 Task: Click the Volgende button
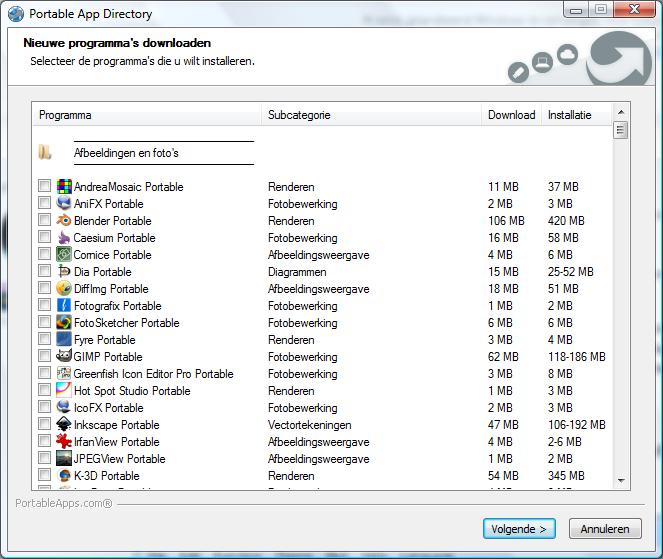click(x=519, y=529)
